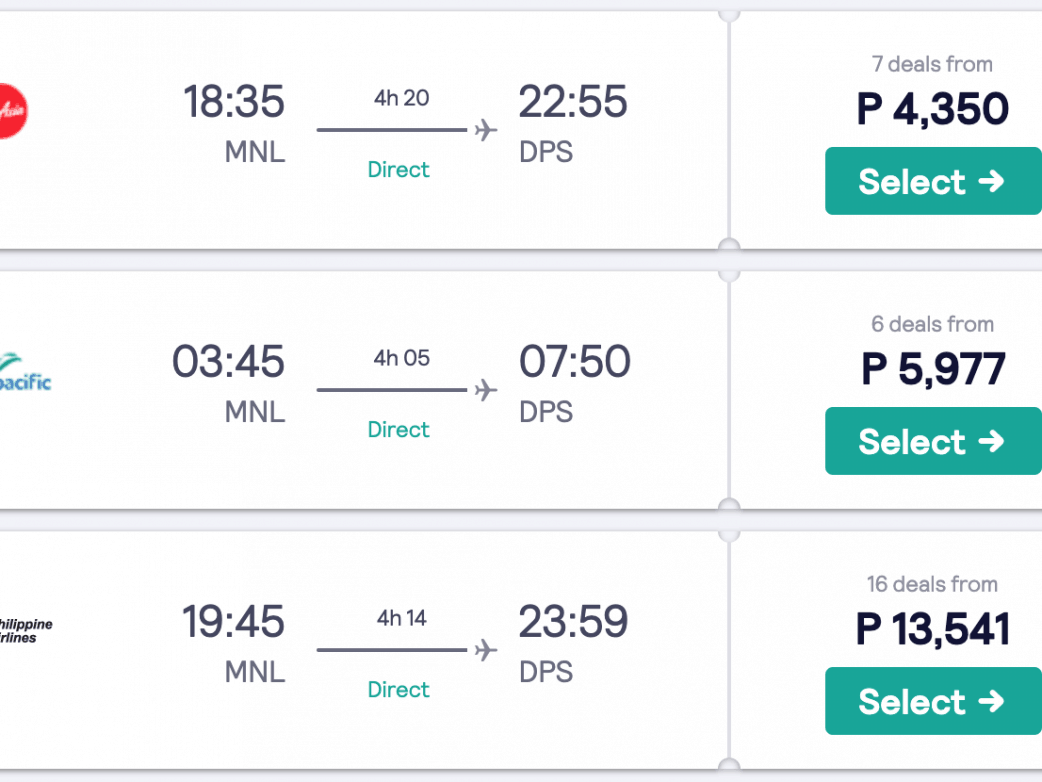Image resolution: width=1042 pixels, height=782 pixels.
Task: Click the 22:55 DPS arrival time
Action: tap(573, 102)
